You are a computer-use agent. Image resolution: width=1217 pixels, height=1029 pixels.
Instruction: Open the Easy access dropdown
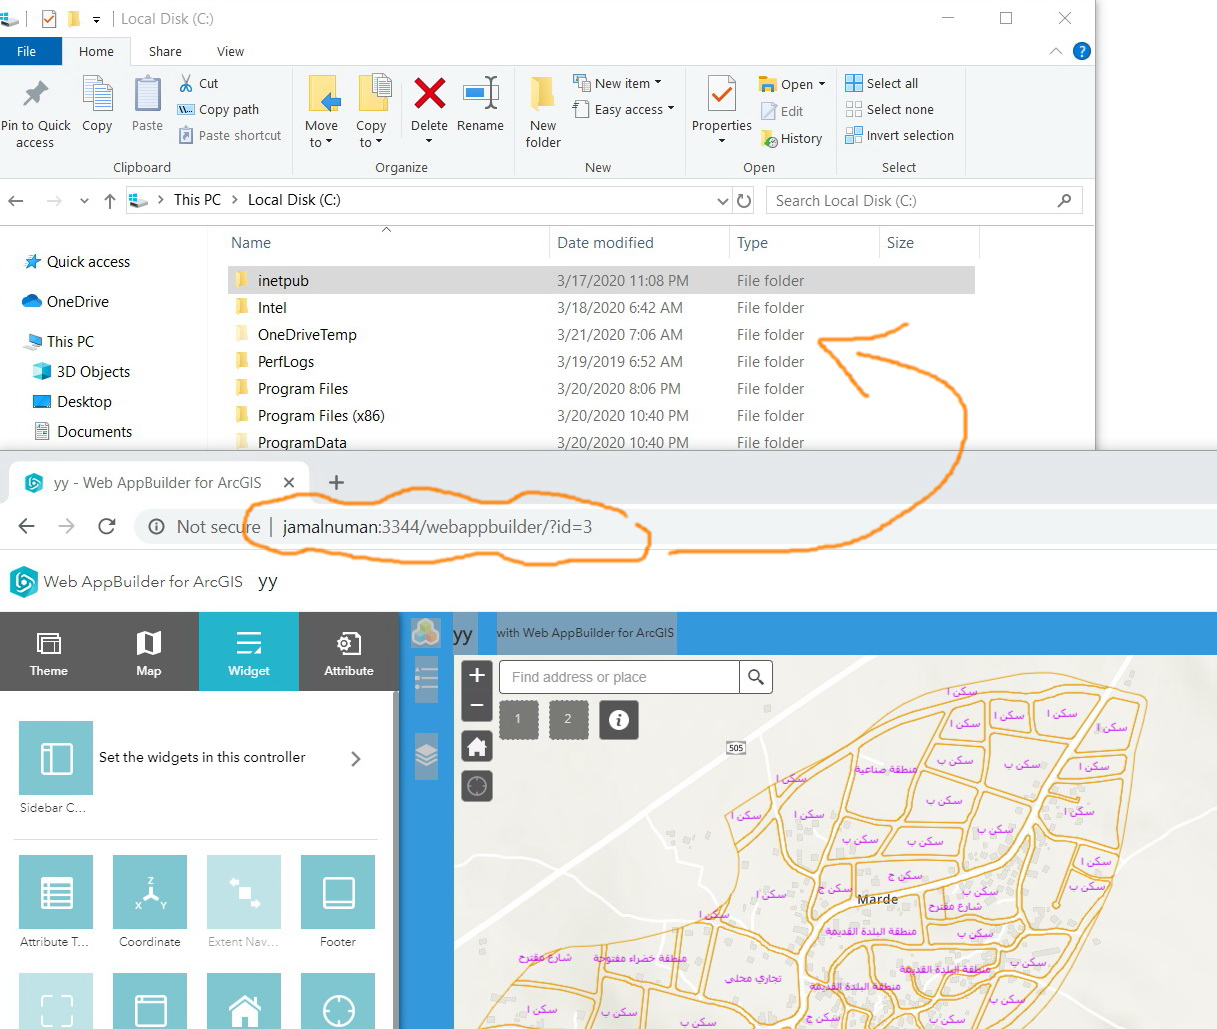click(623, 109)
